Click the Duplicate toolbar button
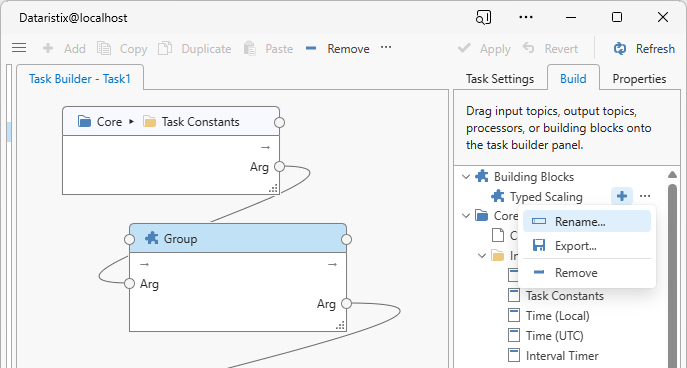 point(195,48)
